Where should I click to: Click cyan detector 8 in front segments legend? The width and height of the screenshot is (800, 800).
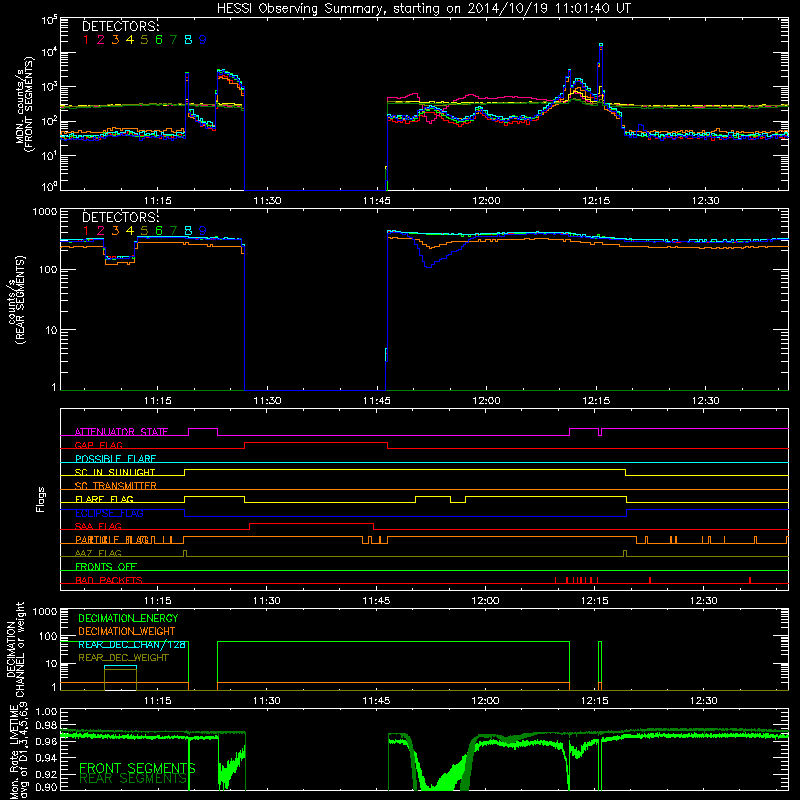tap(188, 40)
